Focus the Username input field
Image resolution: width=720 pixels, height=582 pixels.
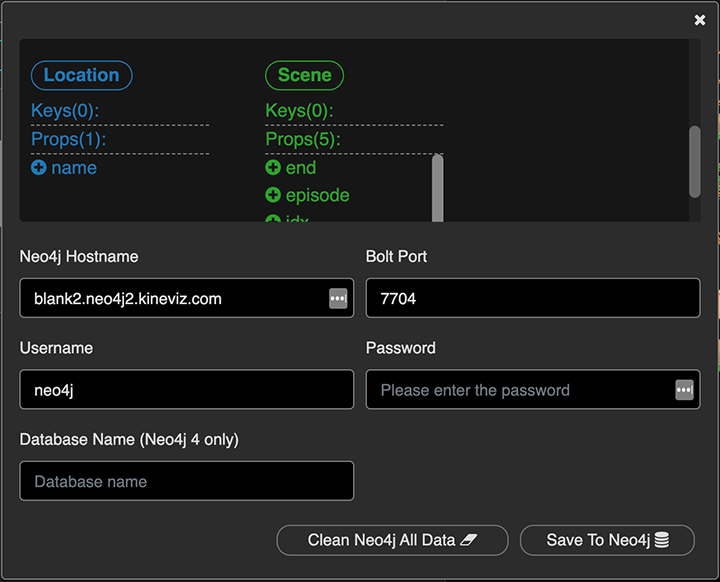[x=186, y=390]
